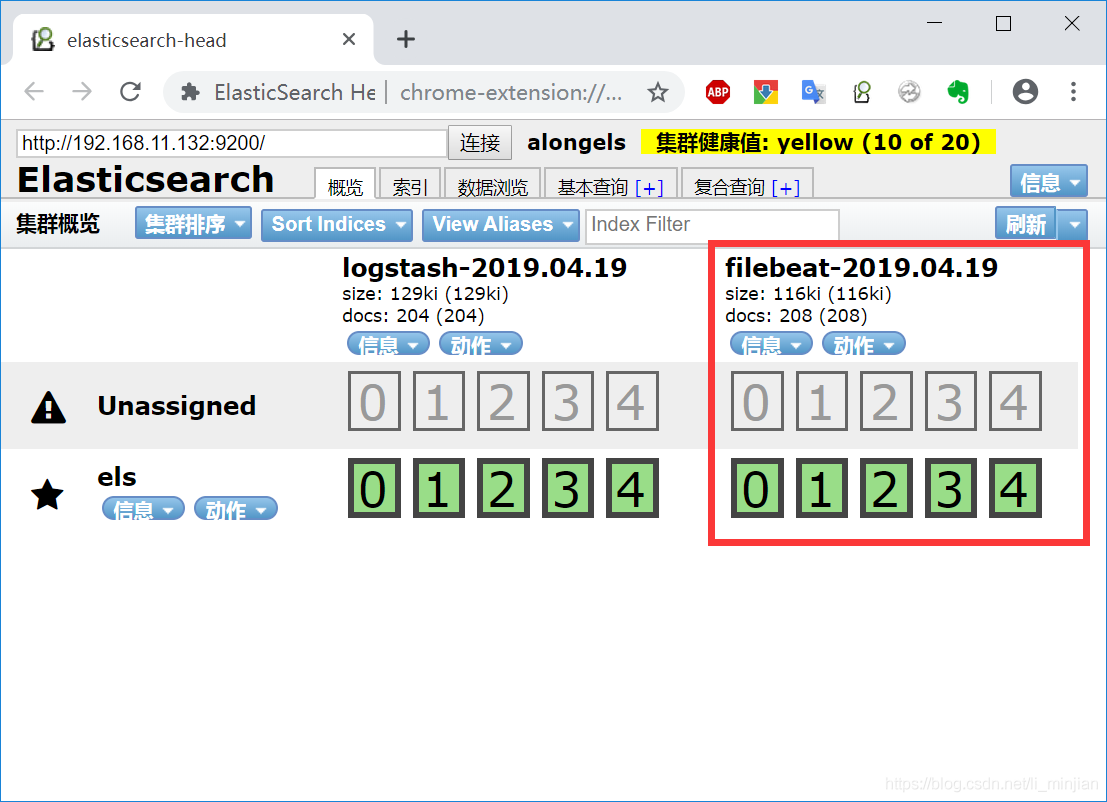Open the Chrome profile avatar

click(x=1025, y=92)
